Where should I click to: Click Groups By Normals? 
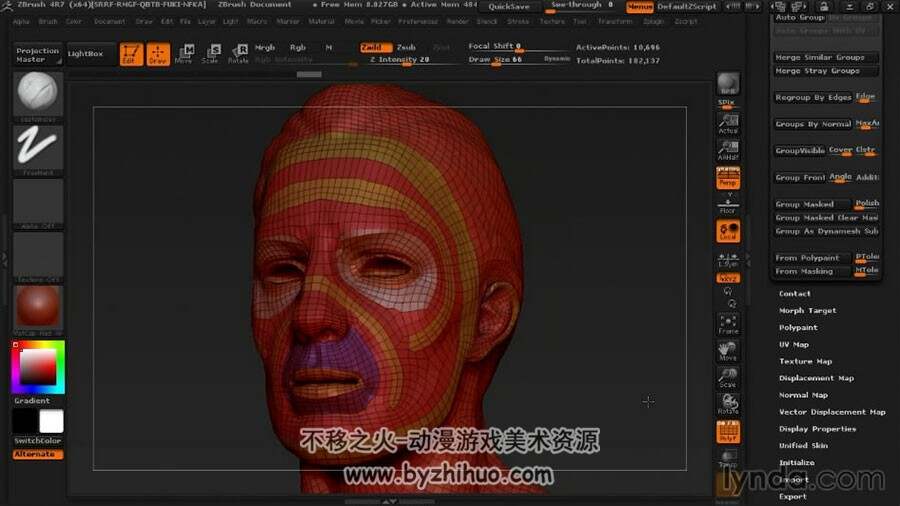coord(813,124)
